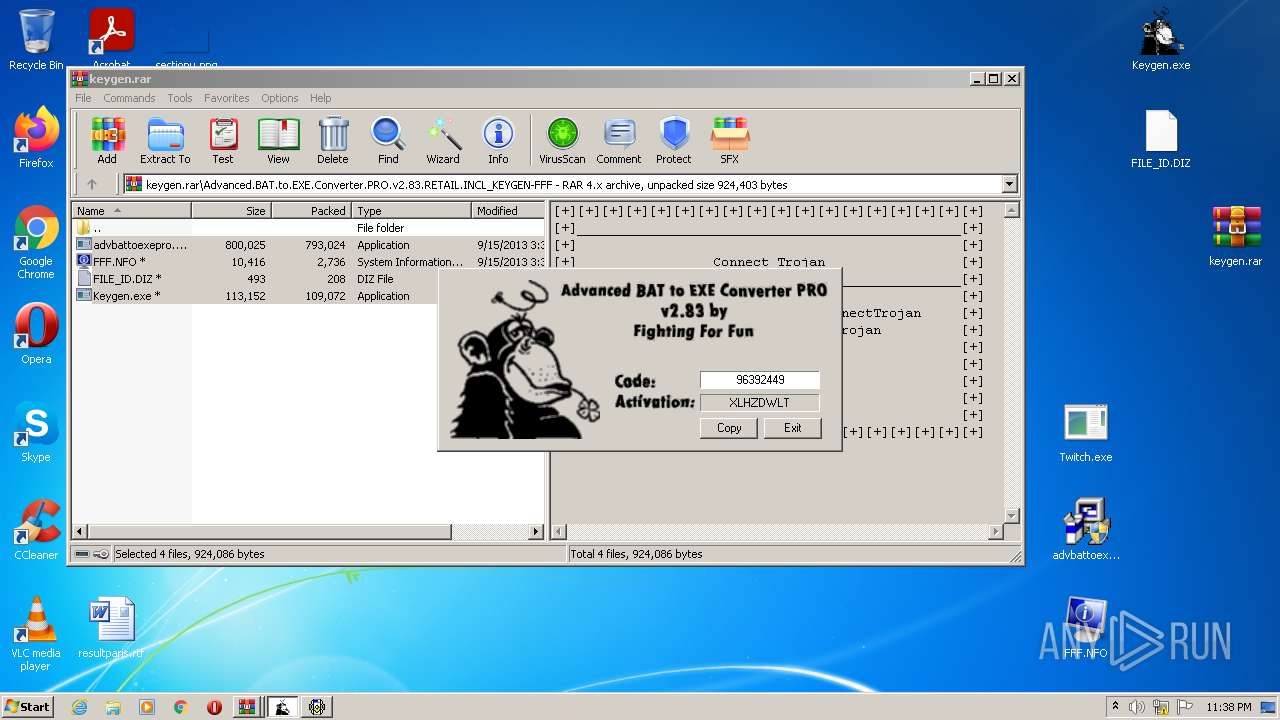Click the Activation field XLHZDWLT

pyautogui.click(x=760, y=402)
